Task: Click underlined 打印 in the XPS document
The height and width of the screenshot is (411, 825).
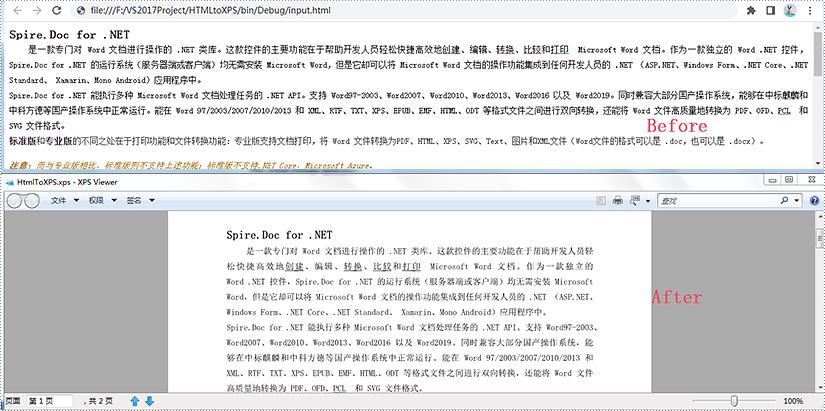Action: click(411, 266)
